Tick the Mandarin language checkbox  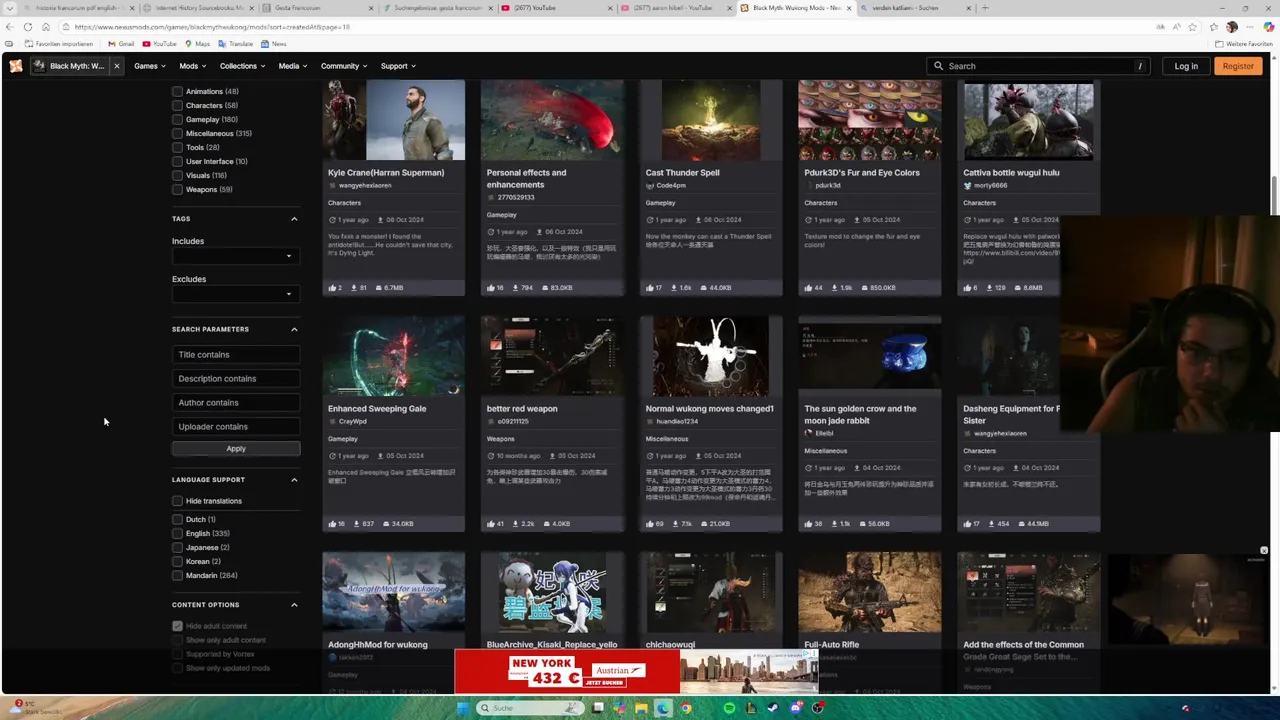tap(177, 575)
